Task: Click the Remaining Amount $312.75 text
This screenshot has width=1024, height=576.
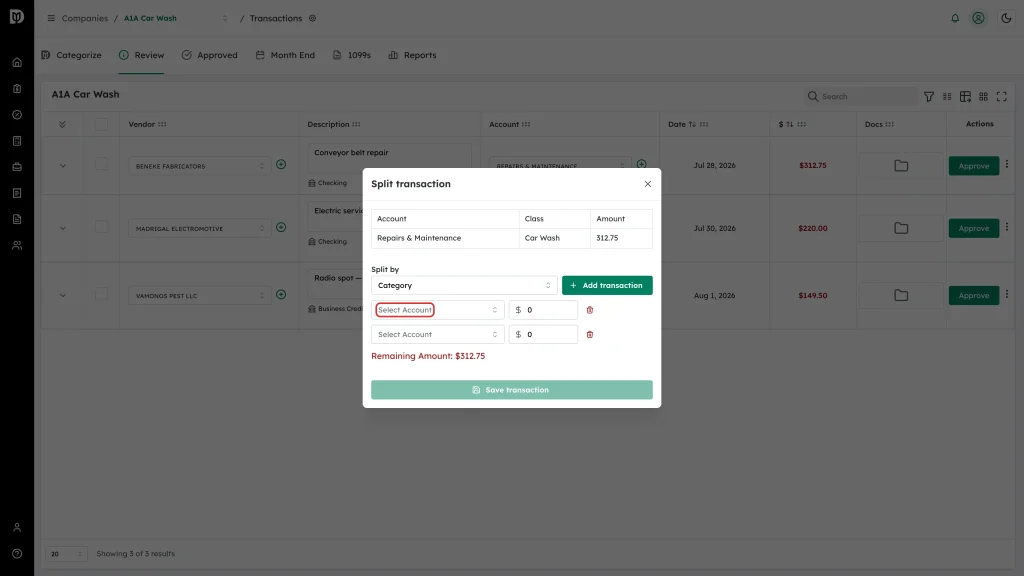Action: pos(428,356)
